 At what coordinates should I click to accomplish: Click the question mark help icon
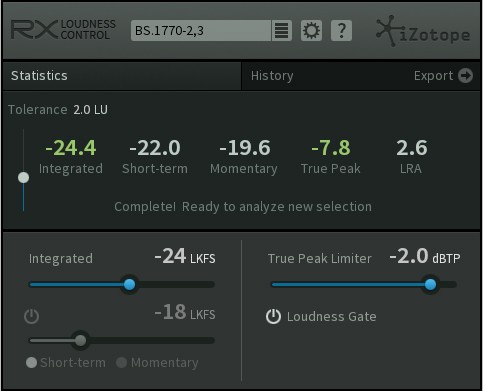341,31
